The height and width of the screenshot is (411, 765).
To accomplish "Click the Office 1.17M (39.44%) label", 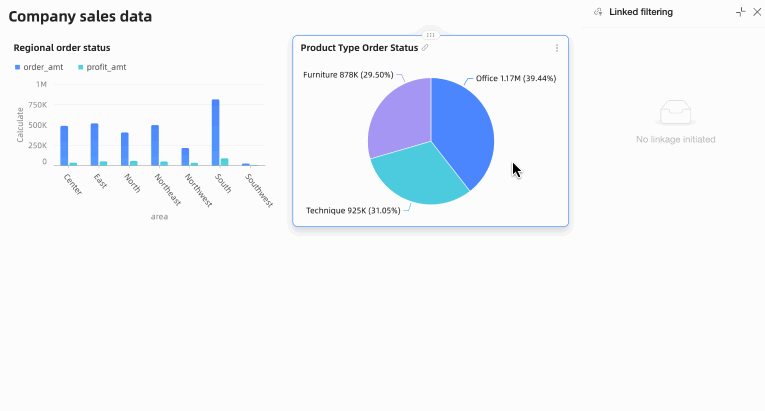I will [516, 79].
